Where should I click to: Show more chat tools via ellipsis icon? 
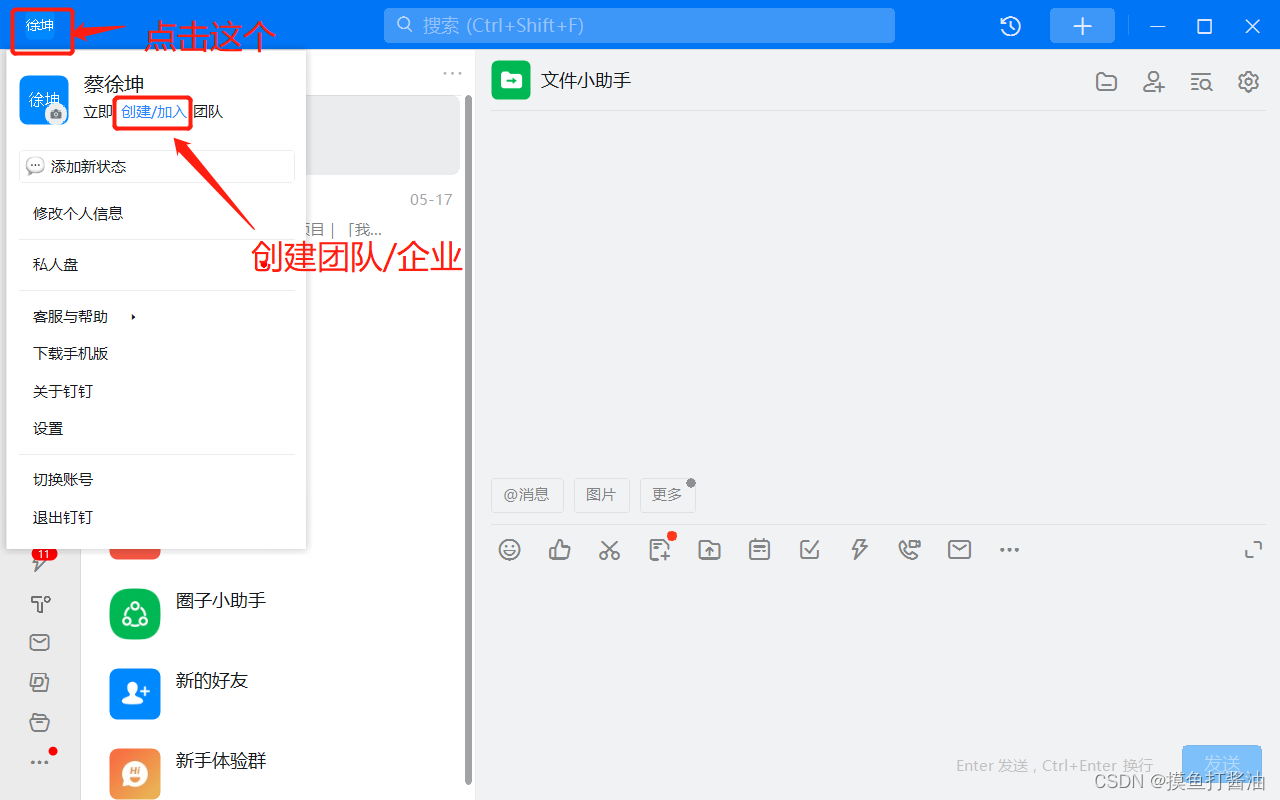(1009, 550)
